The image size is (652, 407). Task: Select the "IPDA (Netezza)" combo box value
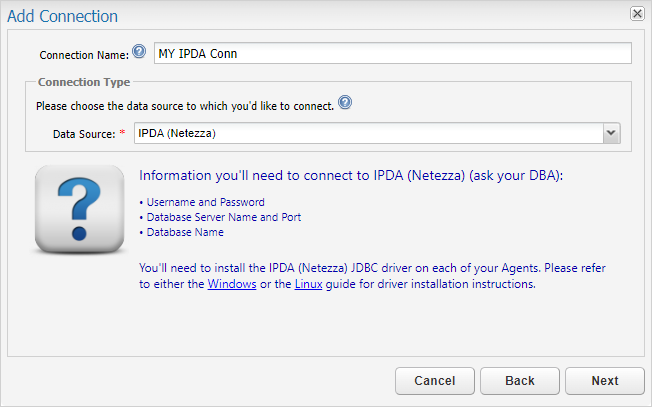[368, 133]
